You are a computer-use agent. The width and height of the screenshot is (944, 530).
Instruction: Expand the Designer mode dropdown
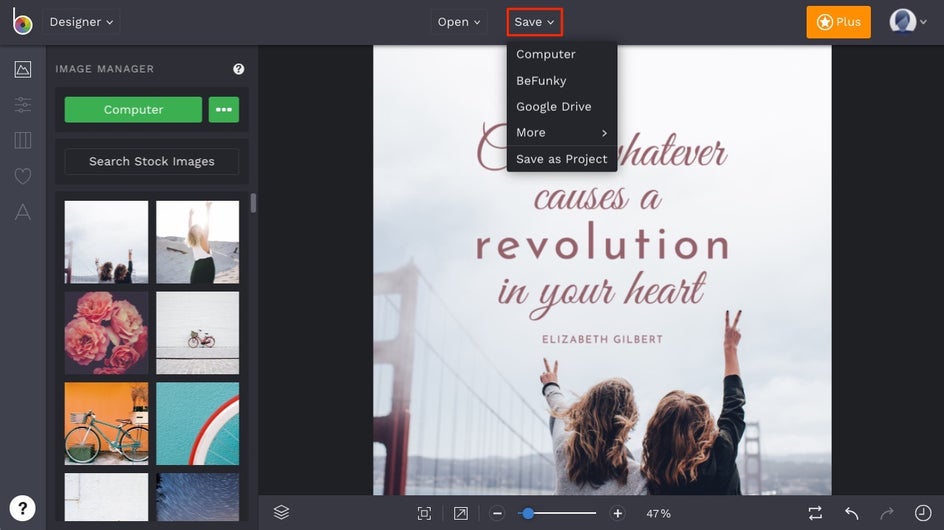point(81,22)
